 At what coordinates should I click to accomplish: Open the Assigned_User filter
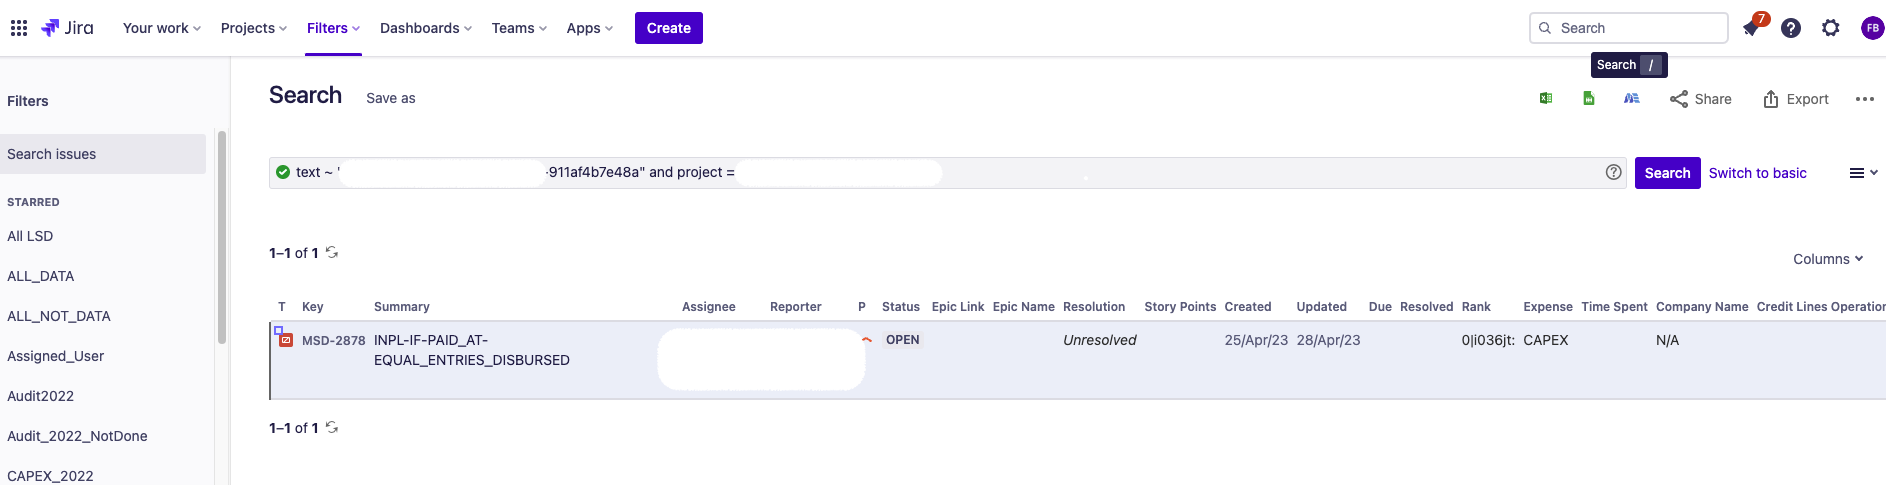tap(56, 356)
